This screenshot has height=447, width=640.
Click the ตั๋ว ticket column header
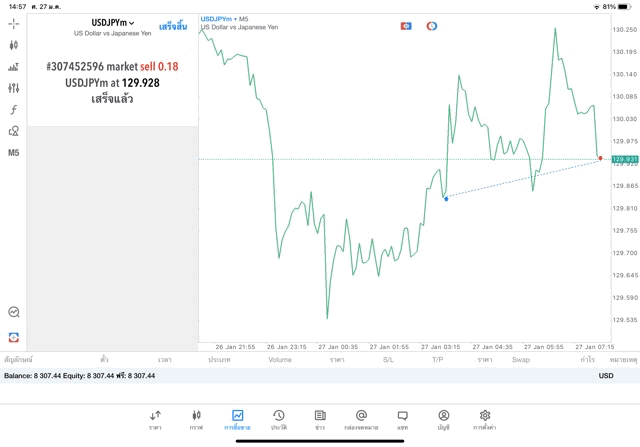104,360
